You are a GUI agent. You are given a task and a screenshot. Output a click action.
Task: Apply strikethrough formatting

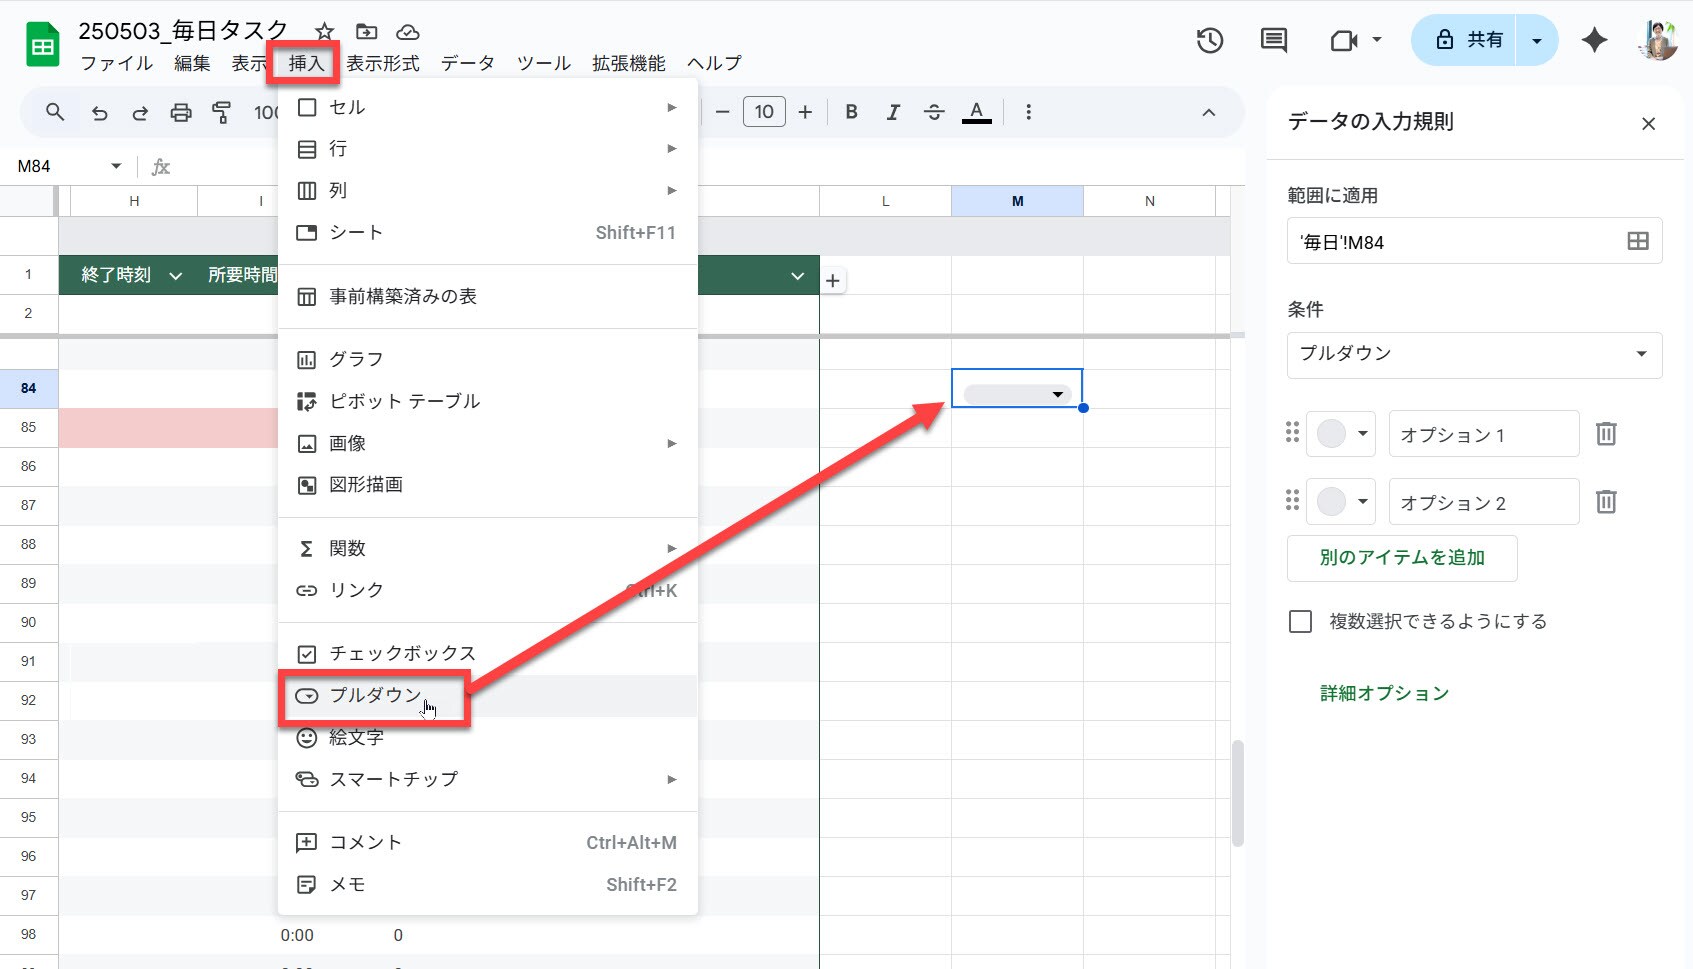click(933, 112)
